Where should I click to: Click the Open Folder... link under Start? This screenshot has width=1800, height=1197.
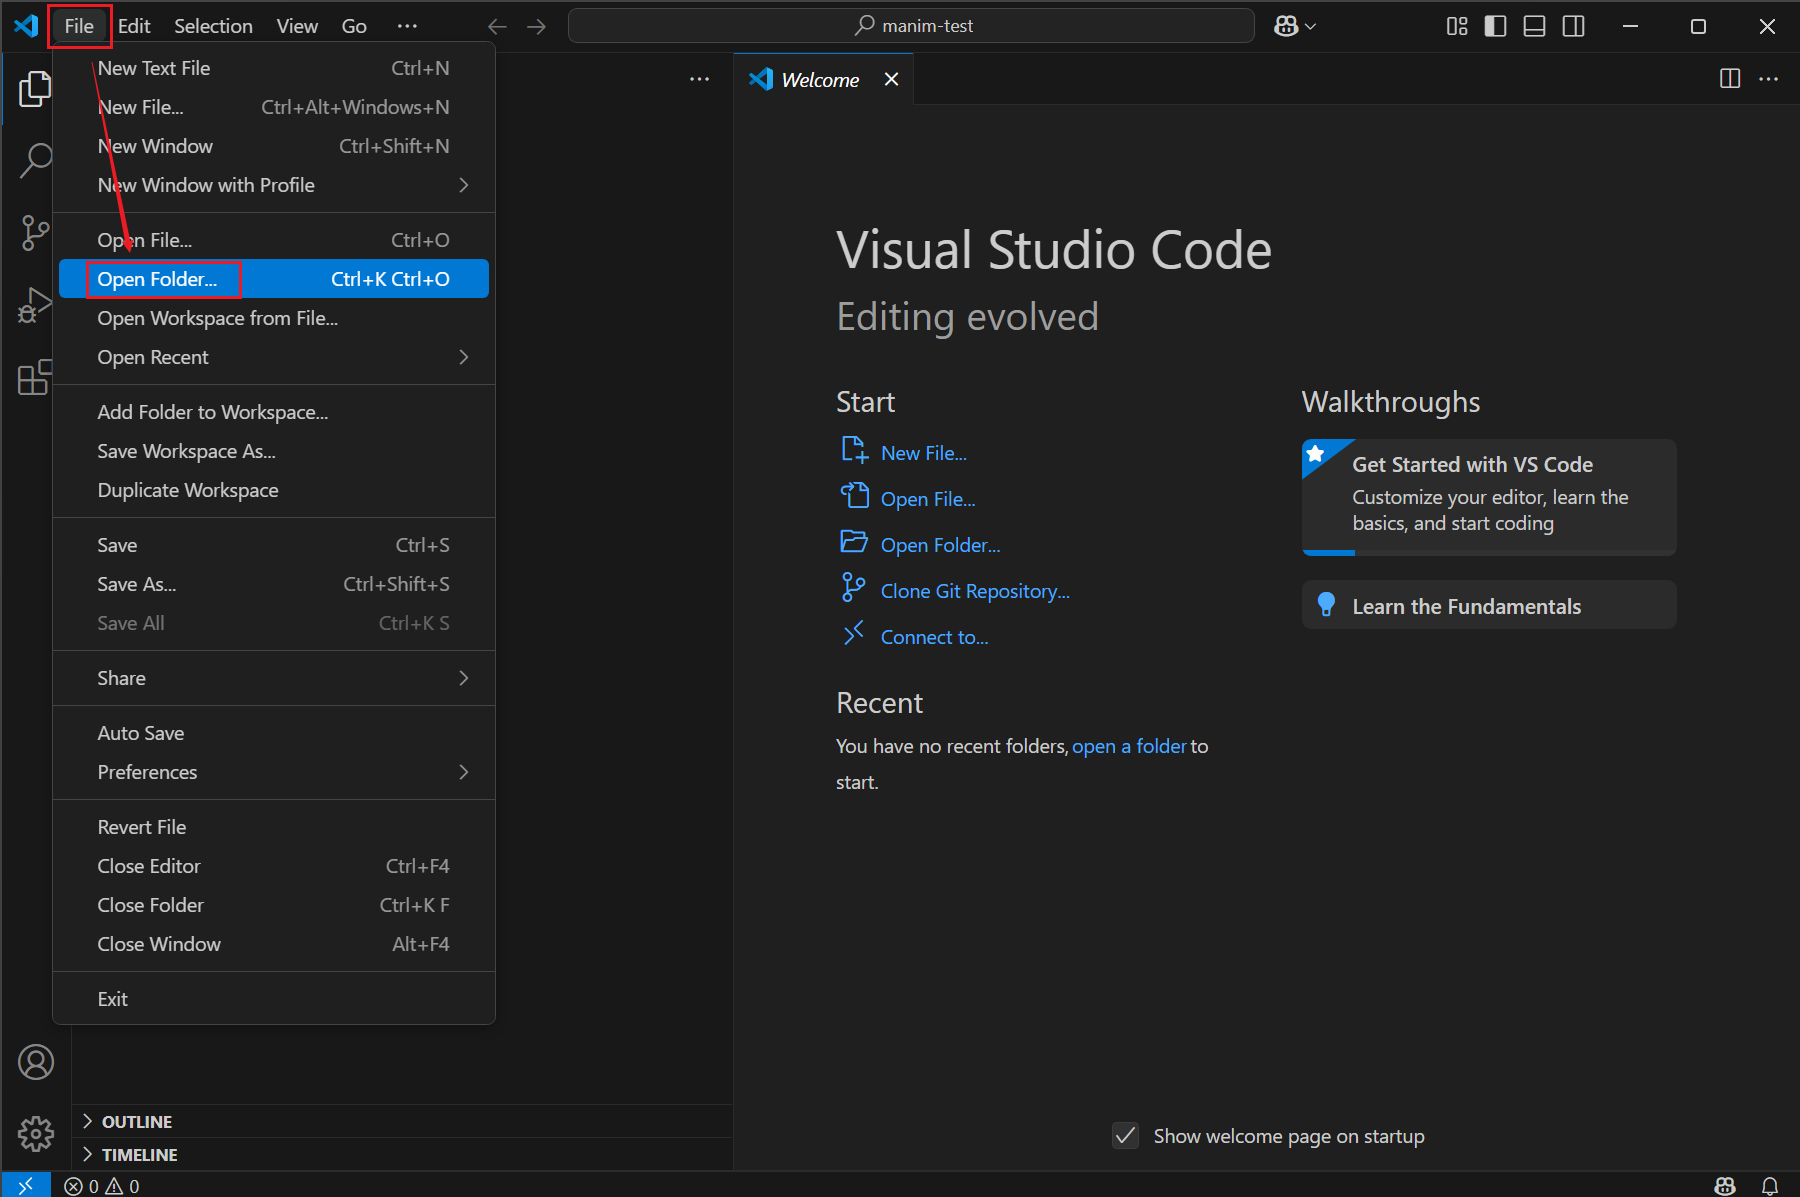coord(940,545)
